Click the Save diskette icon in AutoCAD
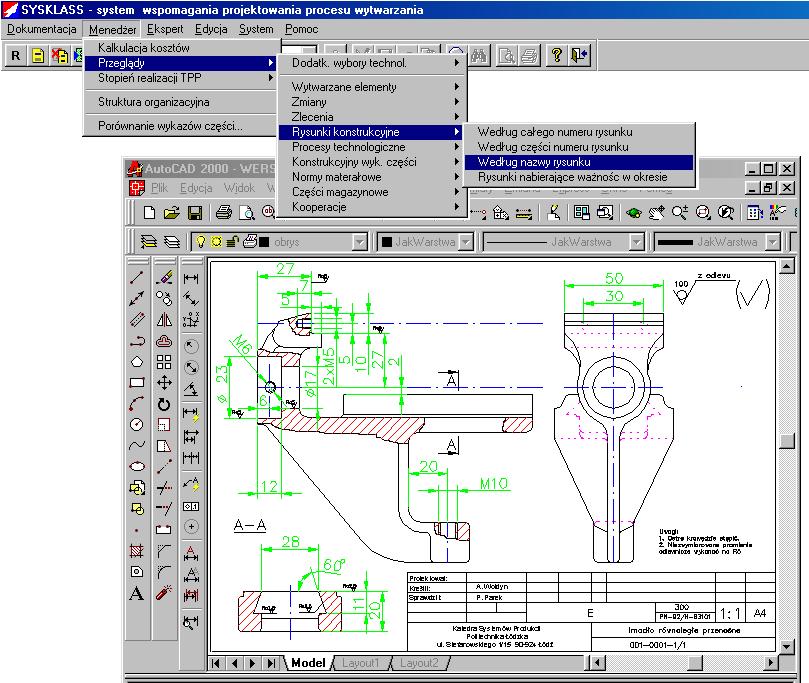The height and width of the screenshot is (683, 809). coord(195,213)
